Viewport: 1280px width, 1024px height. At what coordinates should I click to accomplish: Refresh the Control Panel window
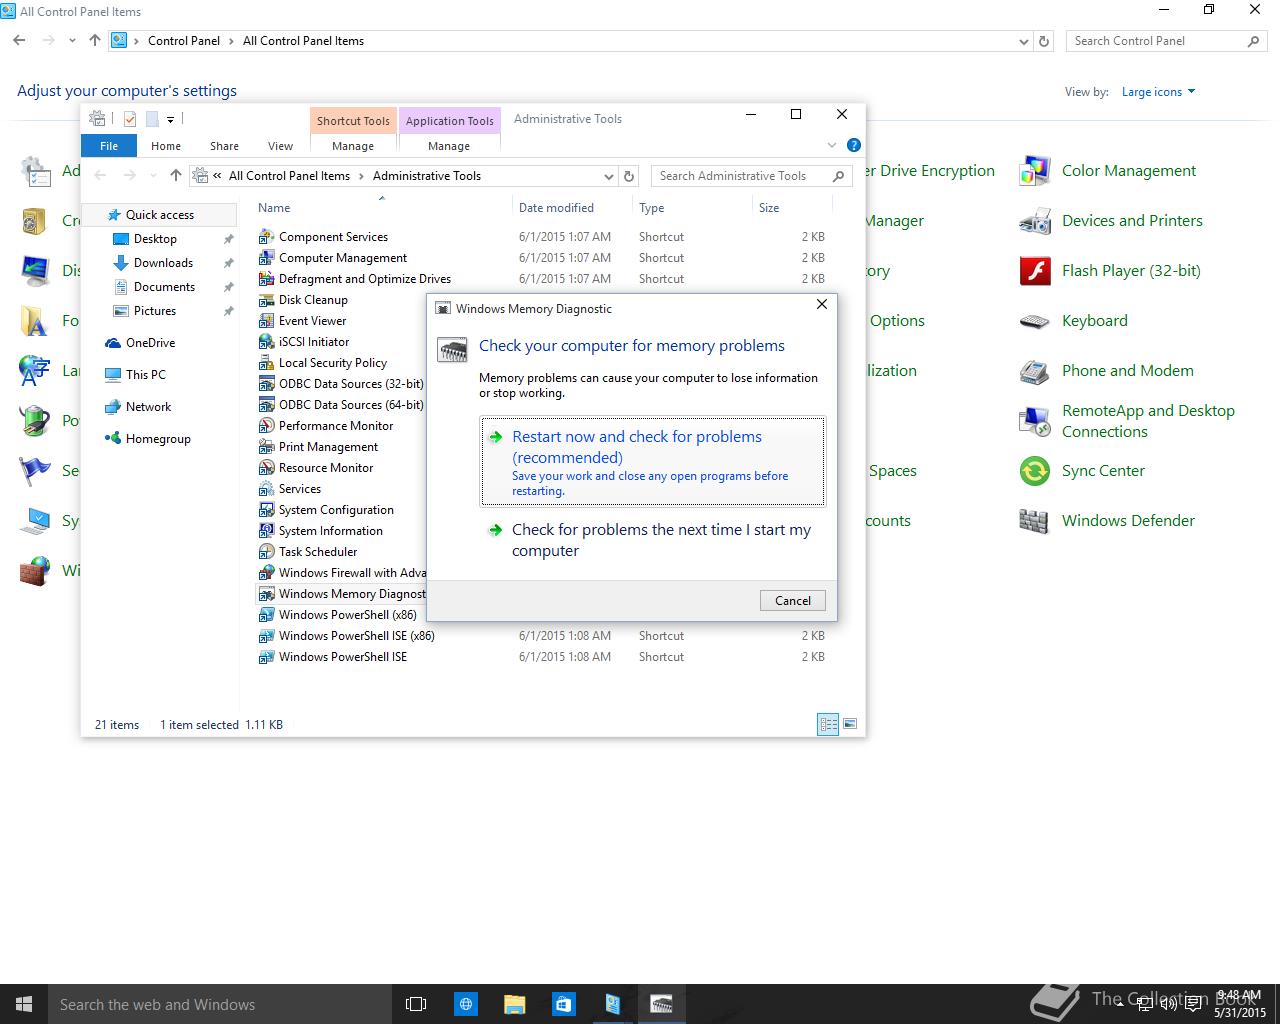(1044, 41)
